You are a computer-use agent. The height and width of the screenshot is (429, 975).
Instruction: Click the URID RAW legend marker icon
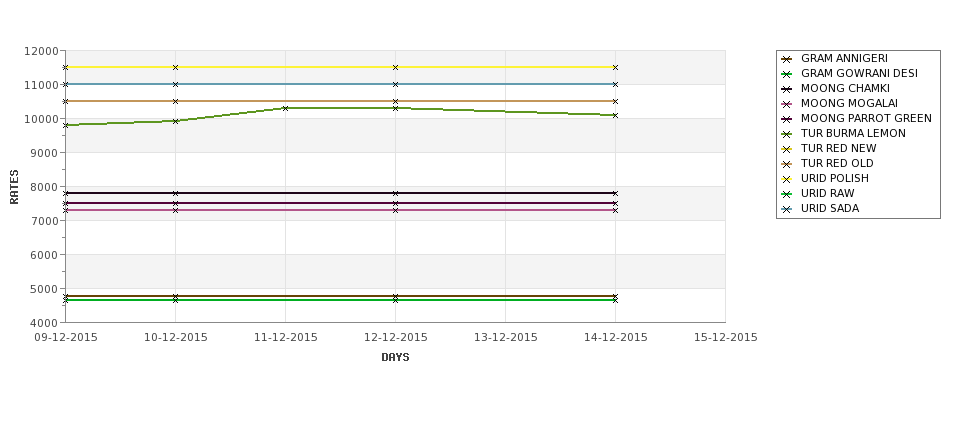tap(787, 194)
